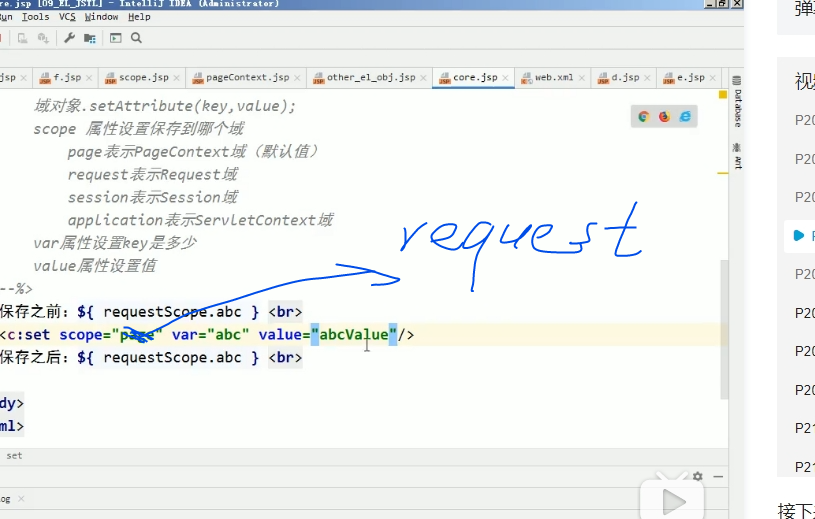Click comment line 'scope 属性设置保存到哪个域'
This screenshot has width=815, height=519.
138,129
